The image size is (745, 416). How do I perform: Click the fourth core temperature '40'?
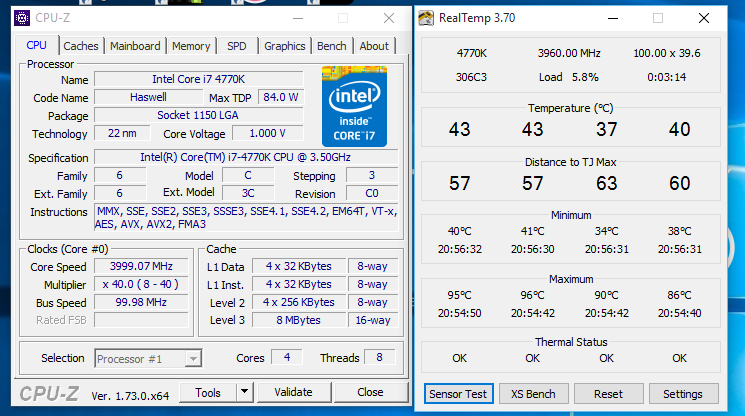(x=679, y=129)
